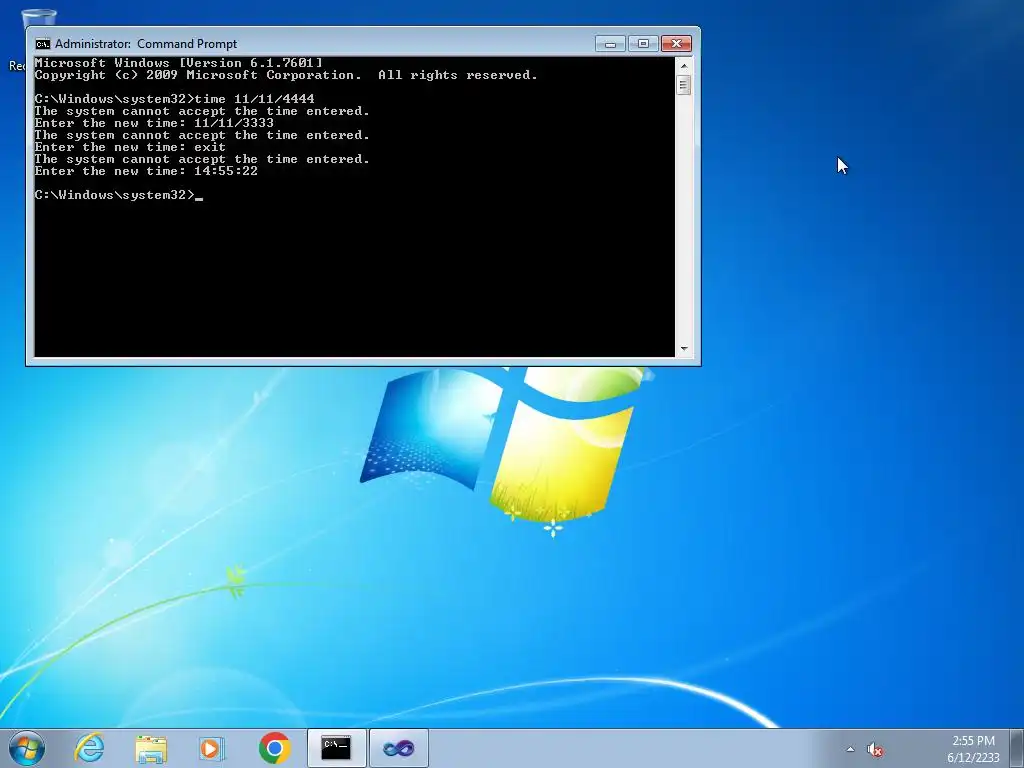Click the 'time 11/11/4444' command line
Screen dimensions: 1024x768
(x=174, y=99)
